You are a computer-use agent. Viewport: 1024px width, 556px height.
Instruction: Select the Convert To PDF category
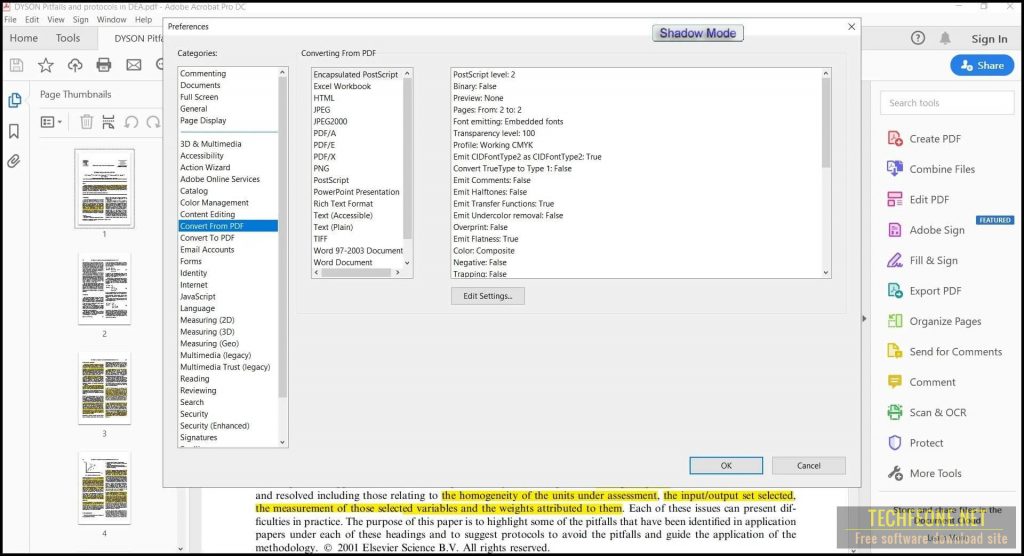207,238
